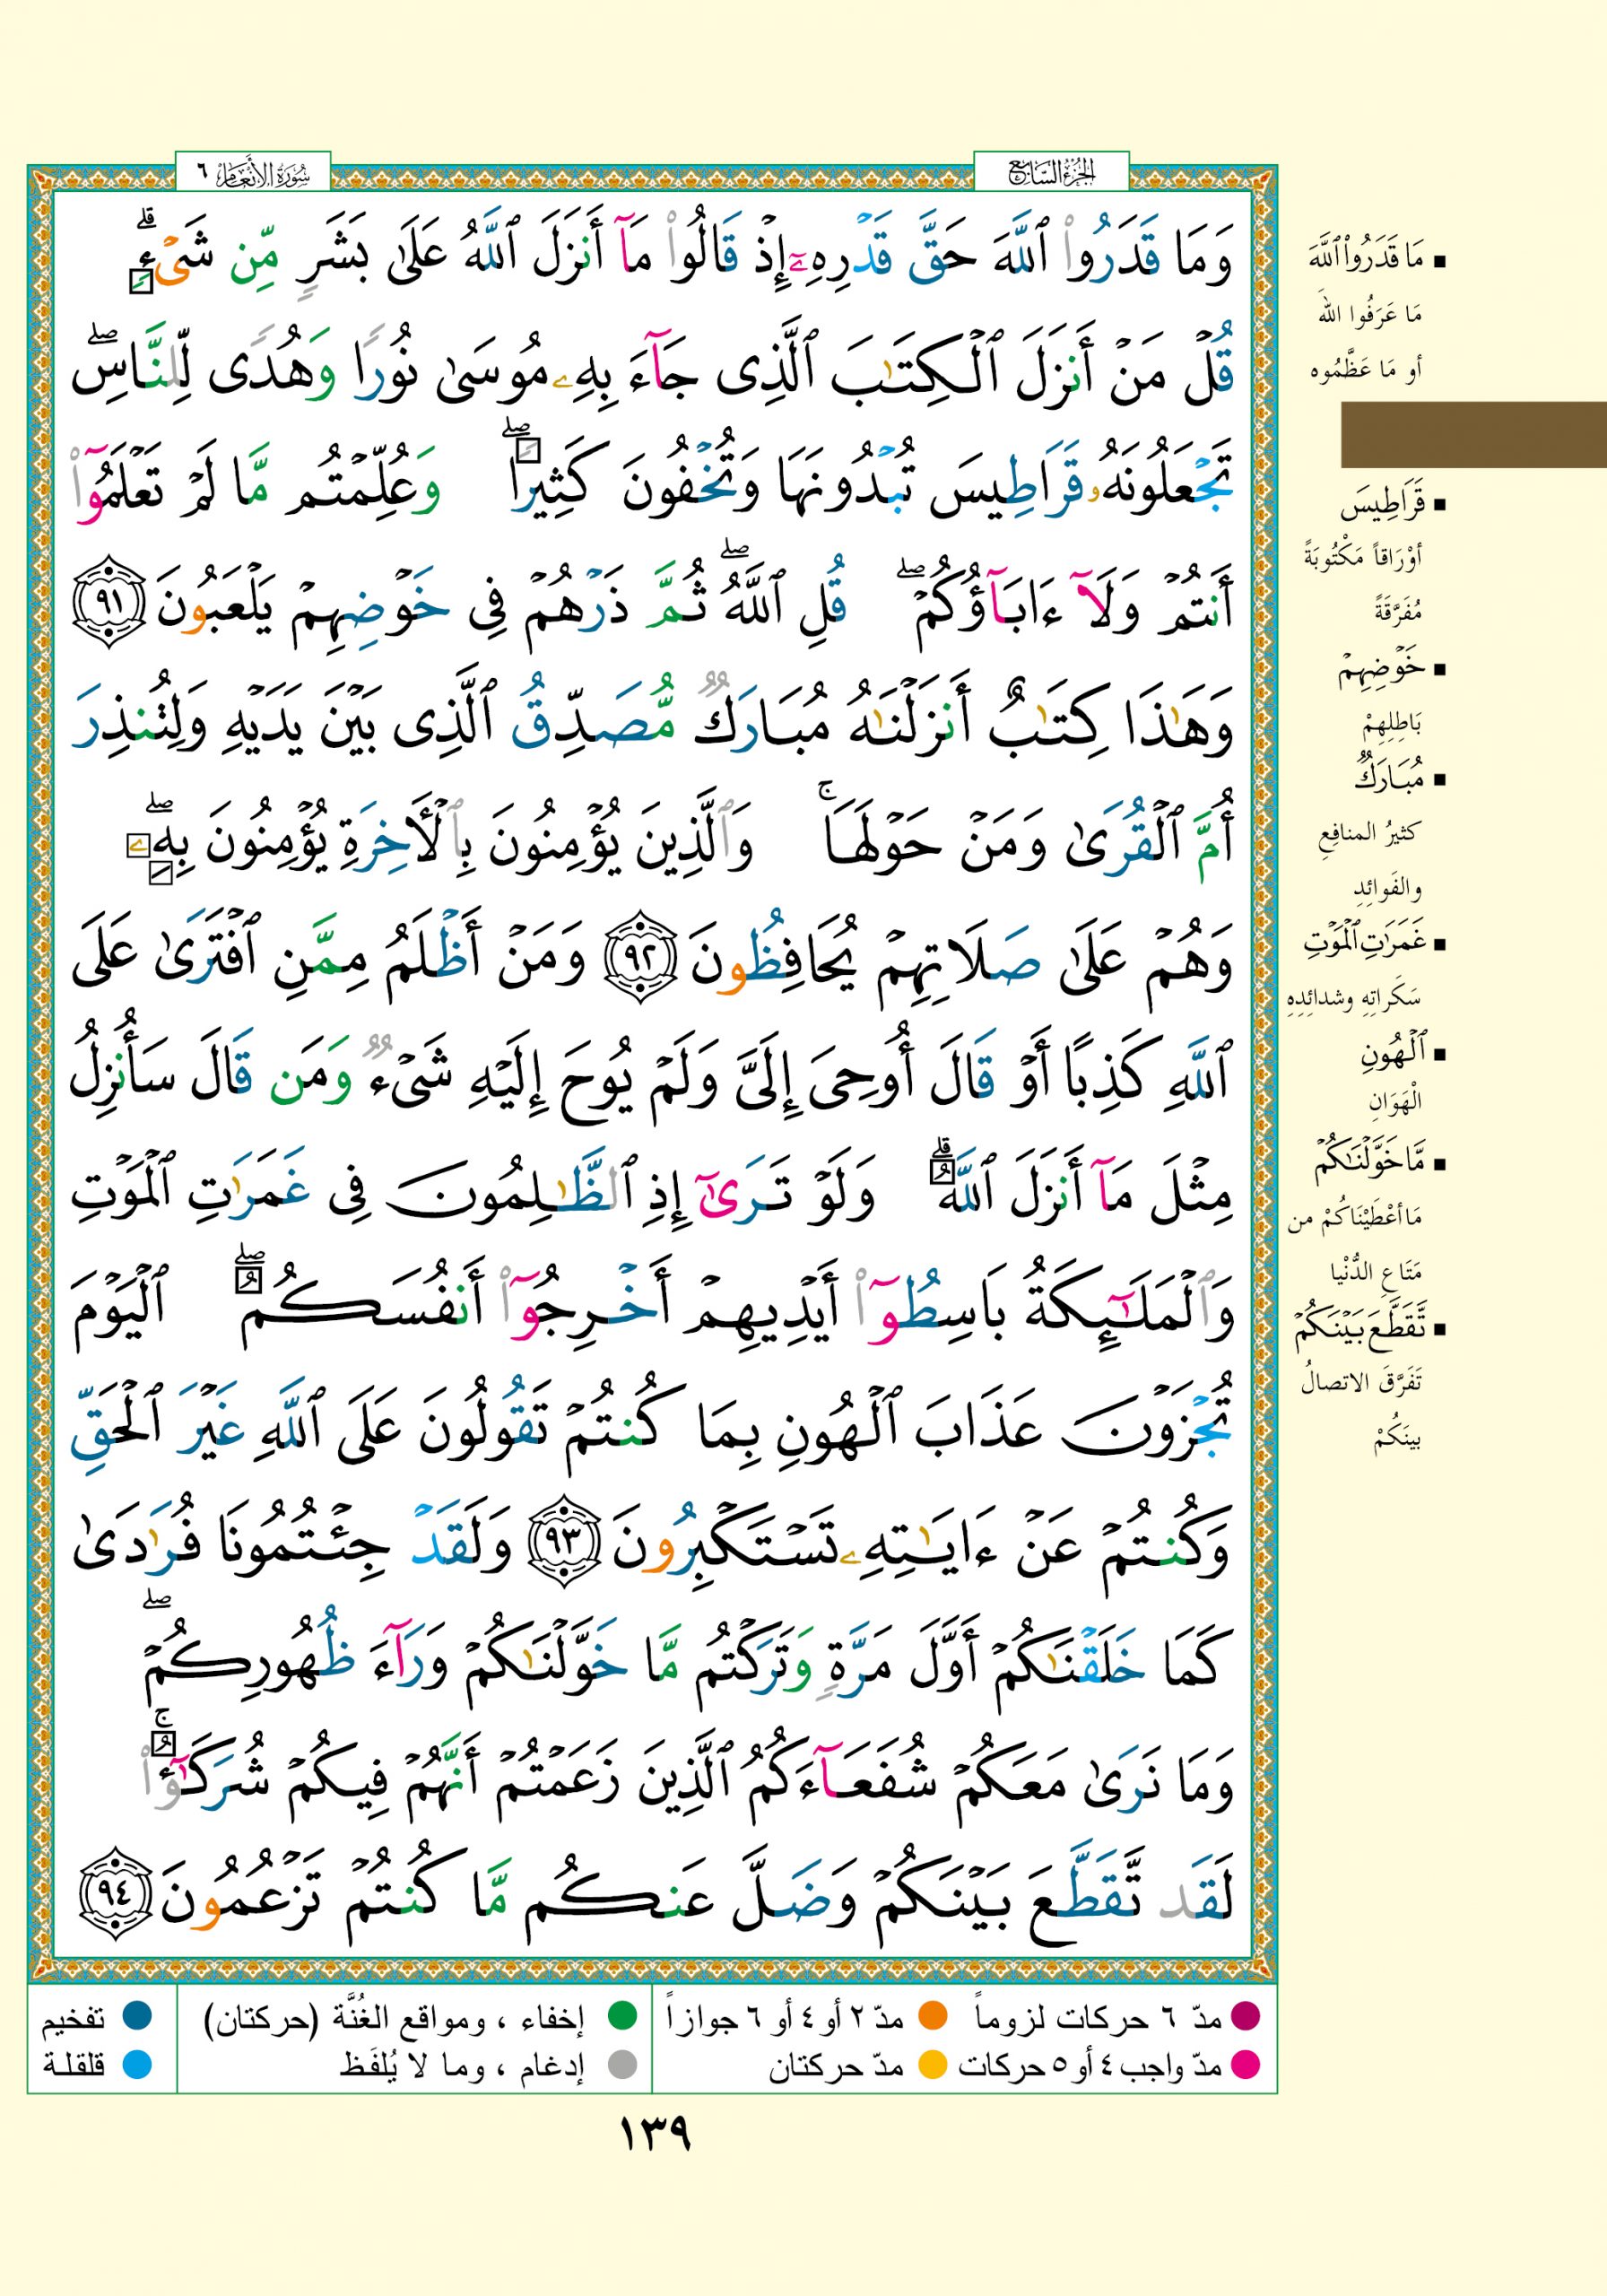
Task: Select the تقطع بينكم glossary entry
Action: pos(1362,1328)
